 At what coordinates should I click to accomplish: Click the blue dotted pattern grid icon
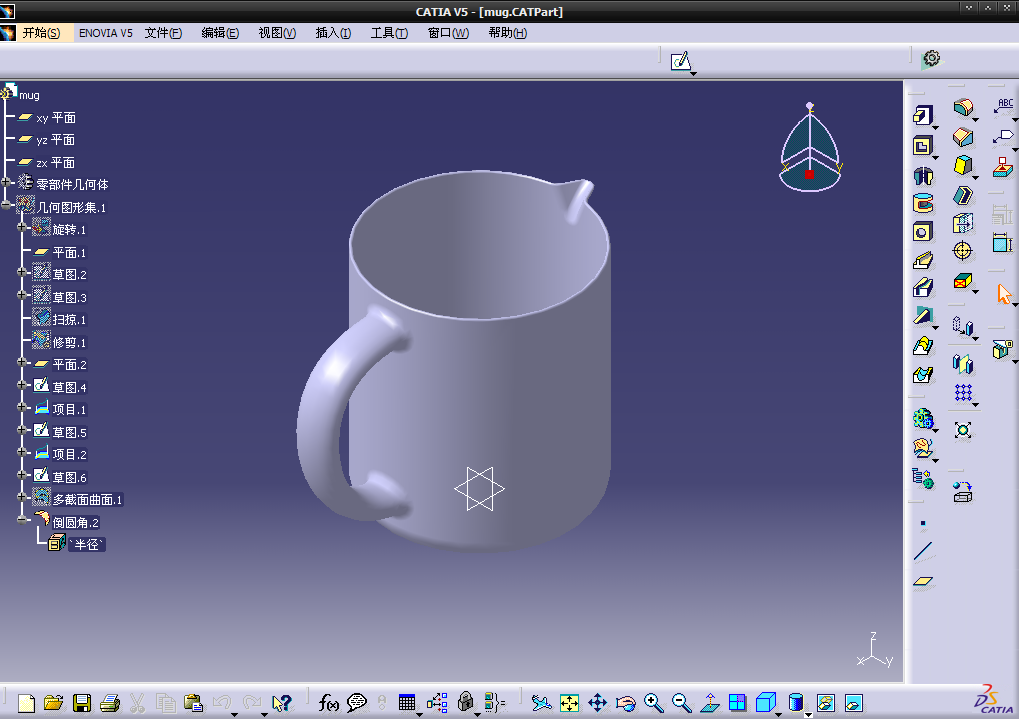963,393
